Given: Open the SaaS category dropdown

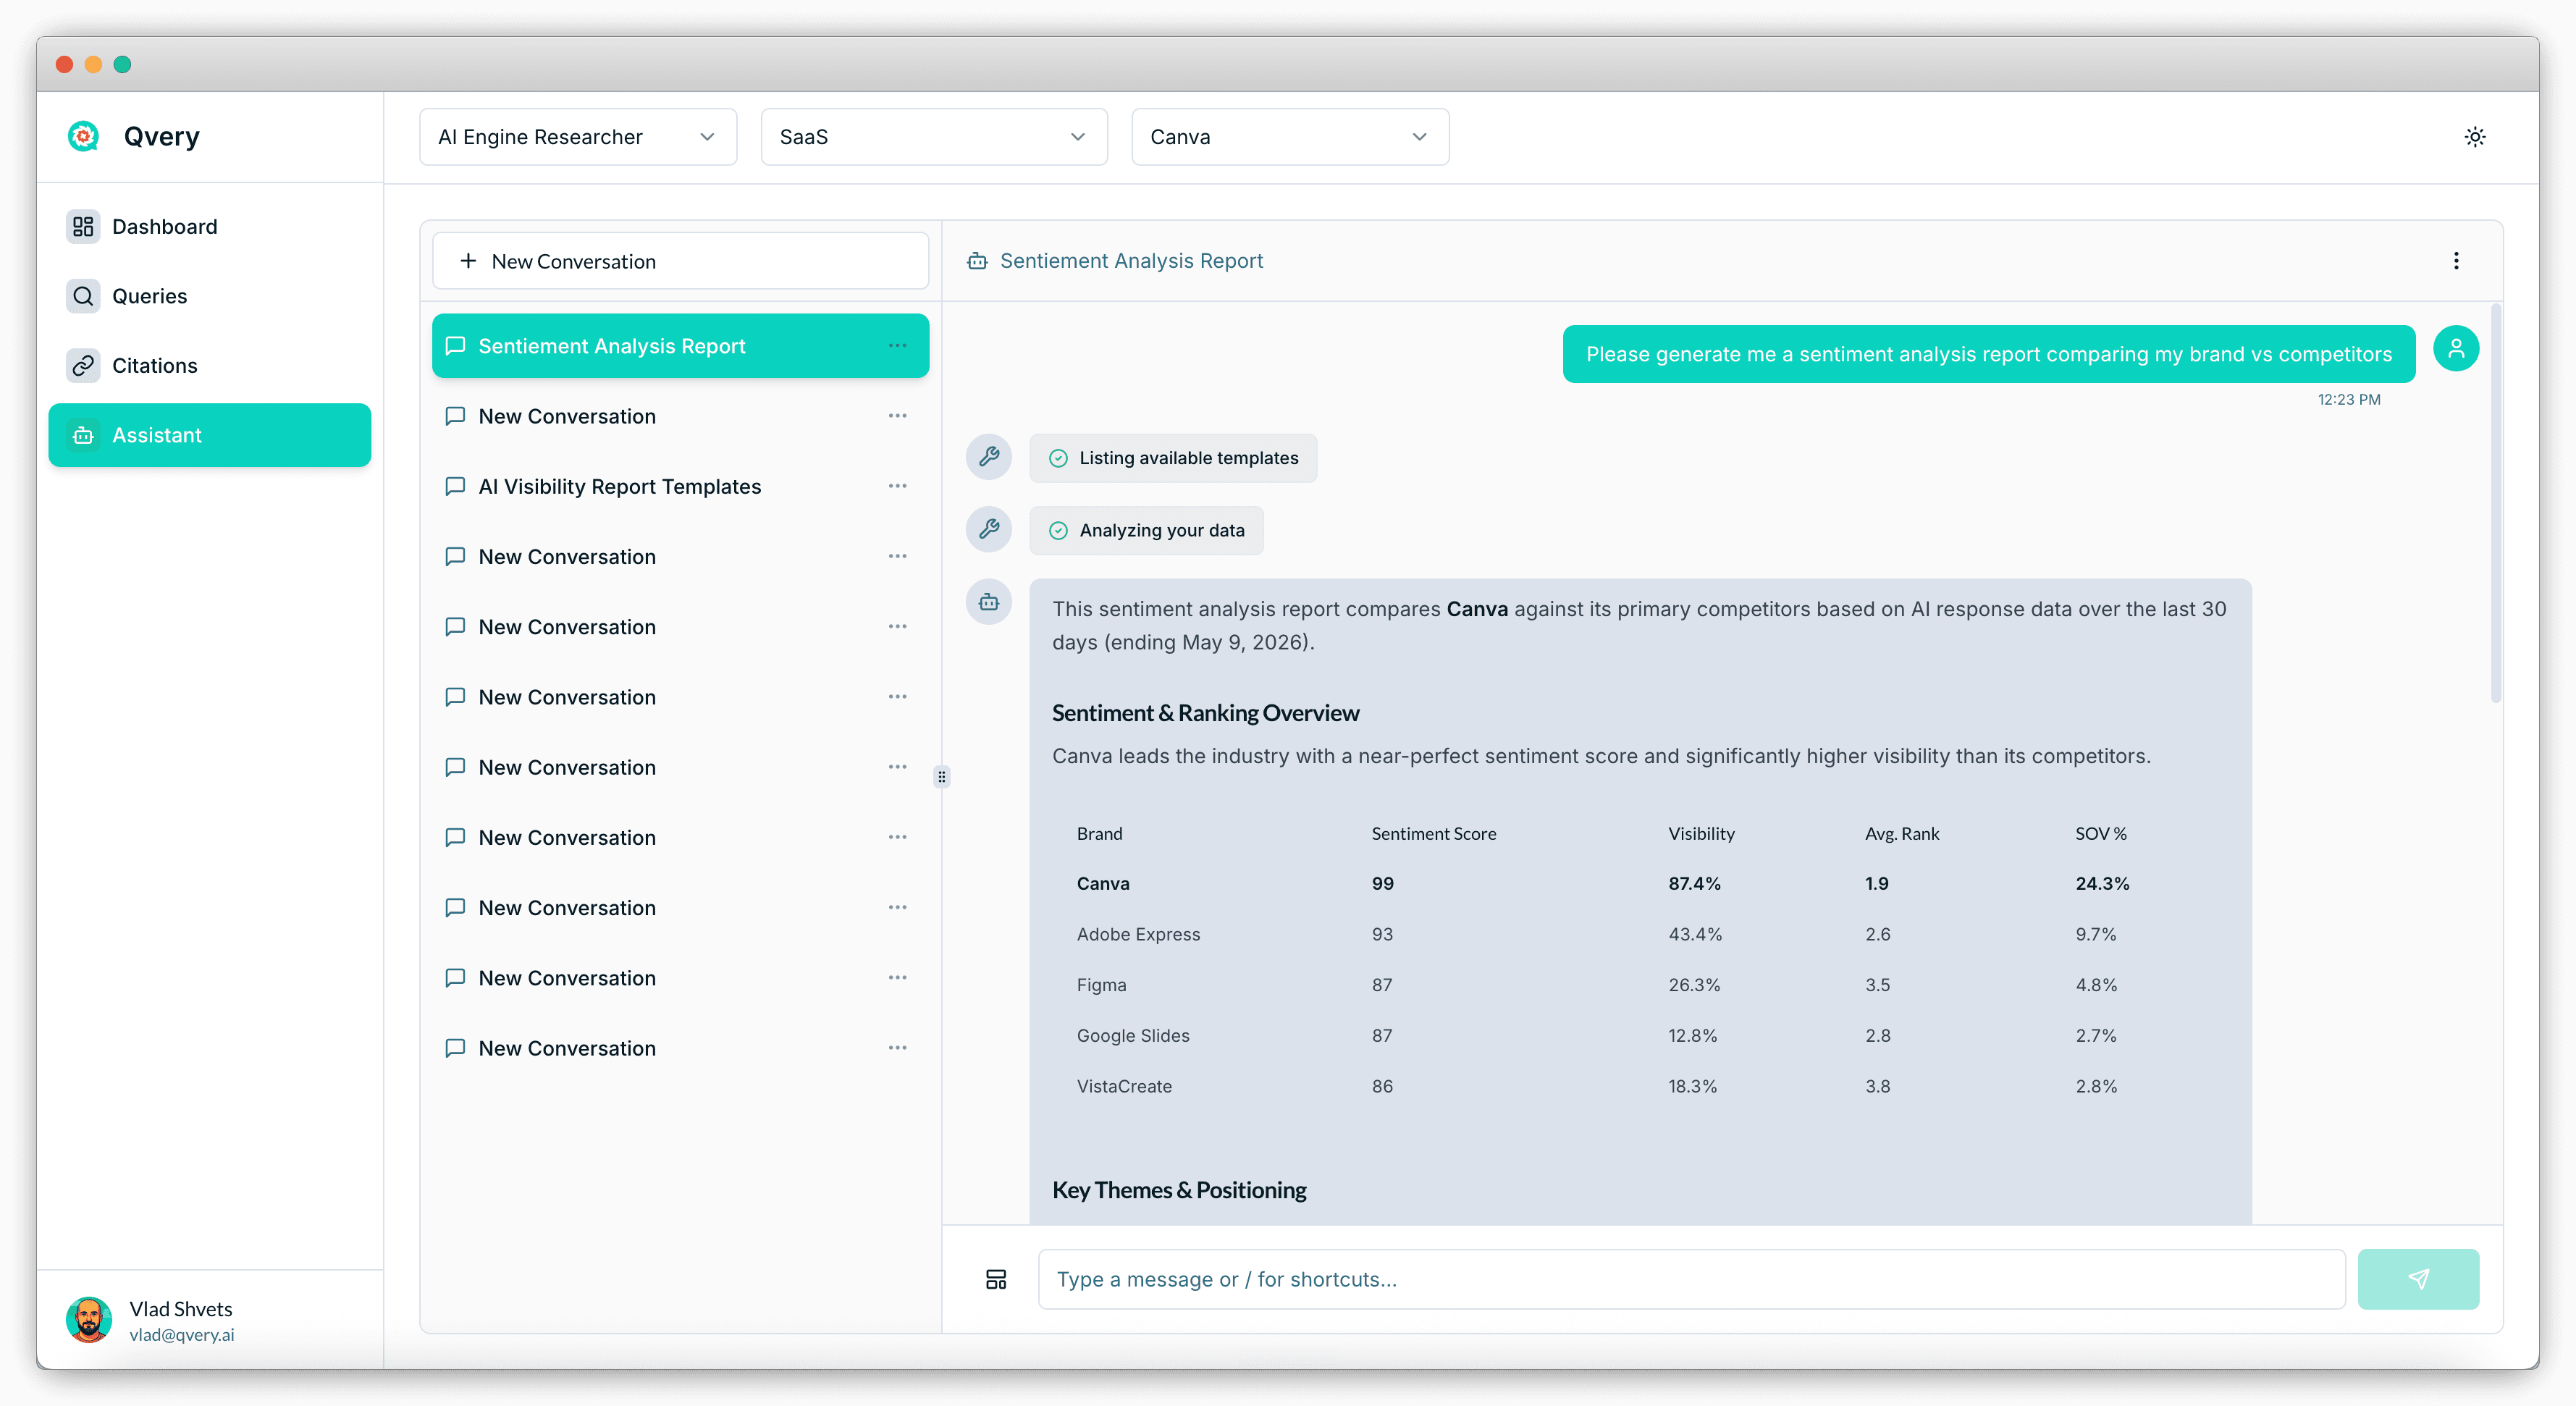Looking at the screenshot, I should tap(933, 137).
